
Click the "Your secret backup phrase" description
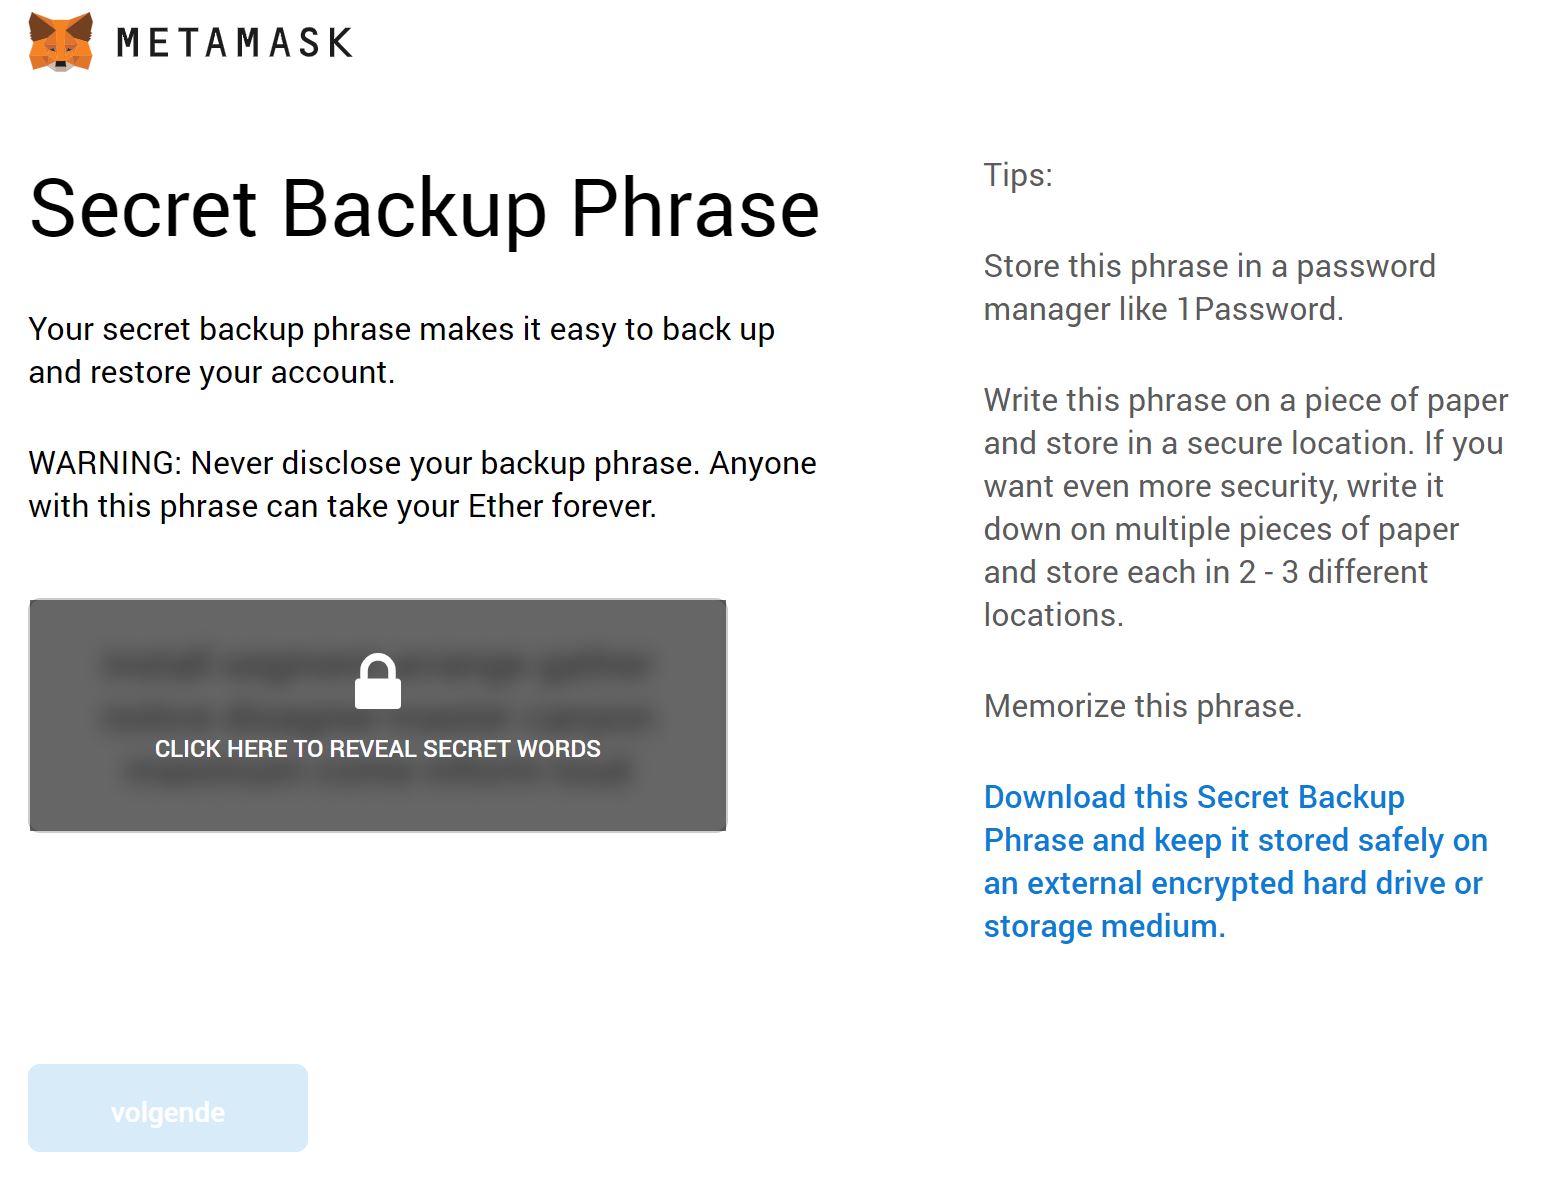401,329
